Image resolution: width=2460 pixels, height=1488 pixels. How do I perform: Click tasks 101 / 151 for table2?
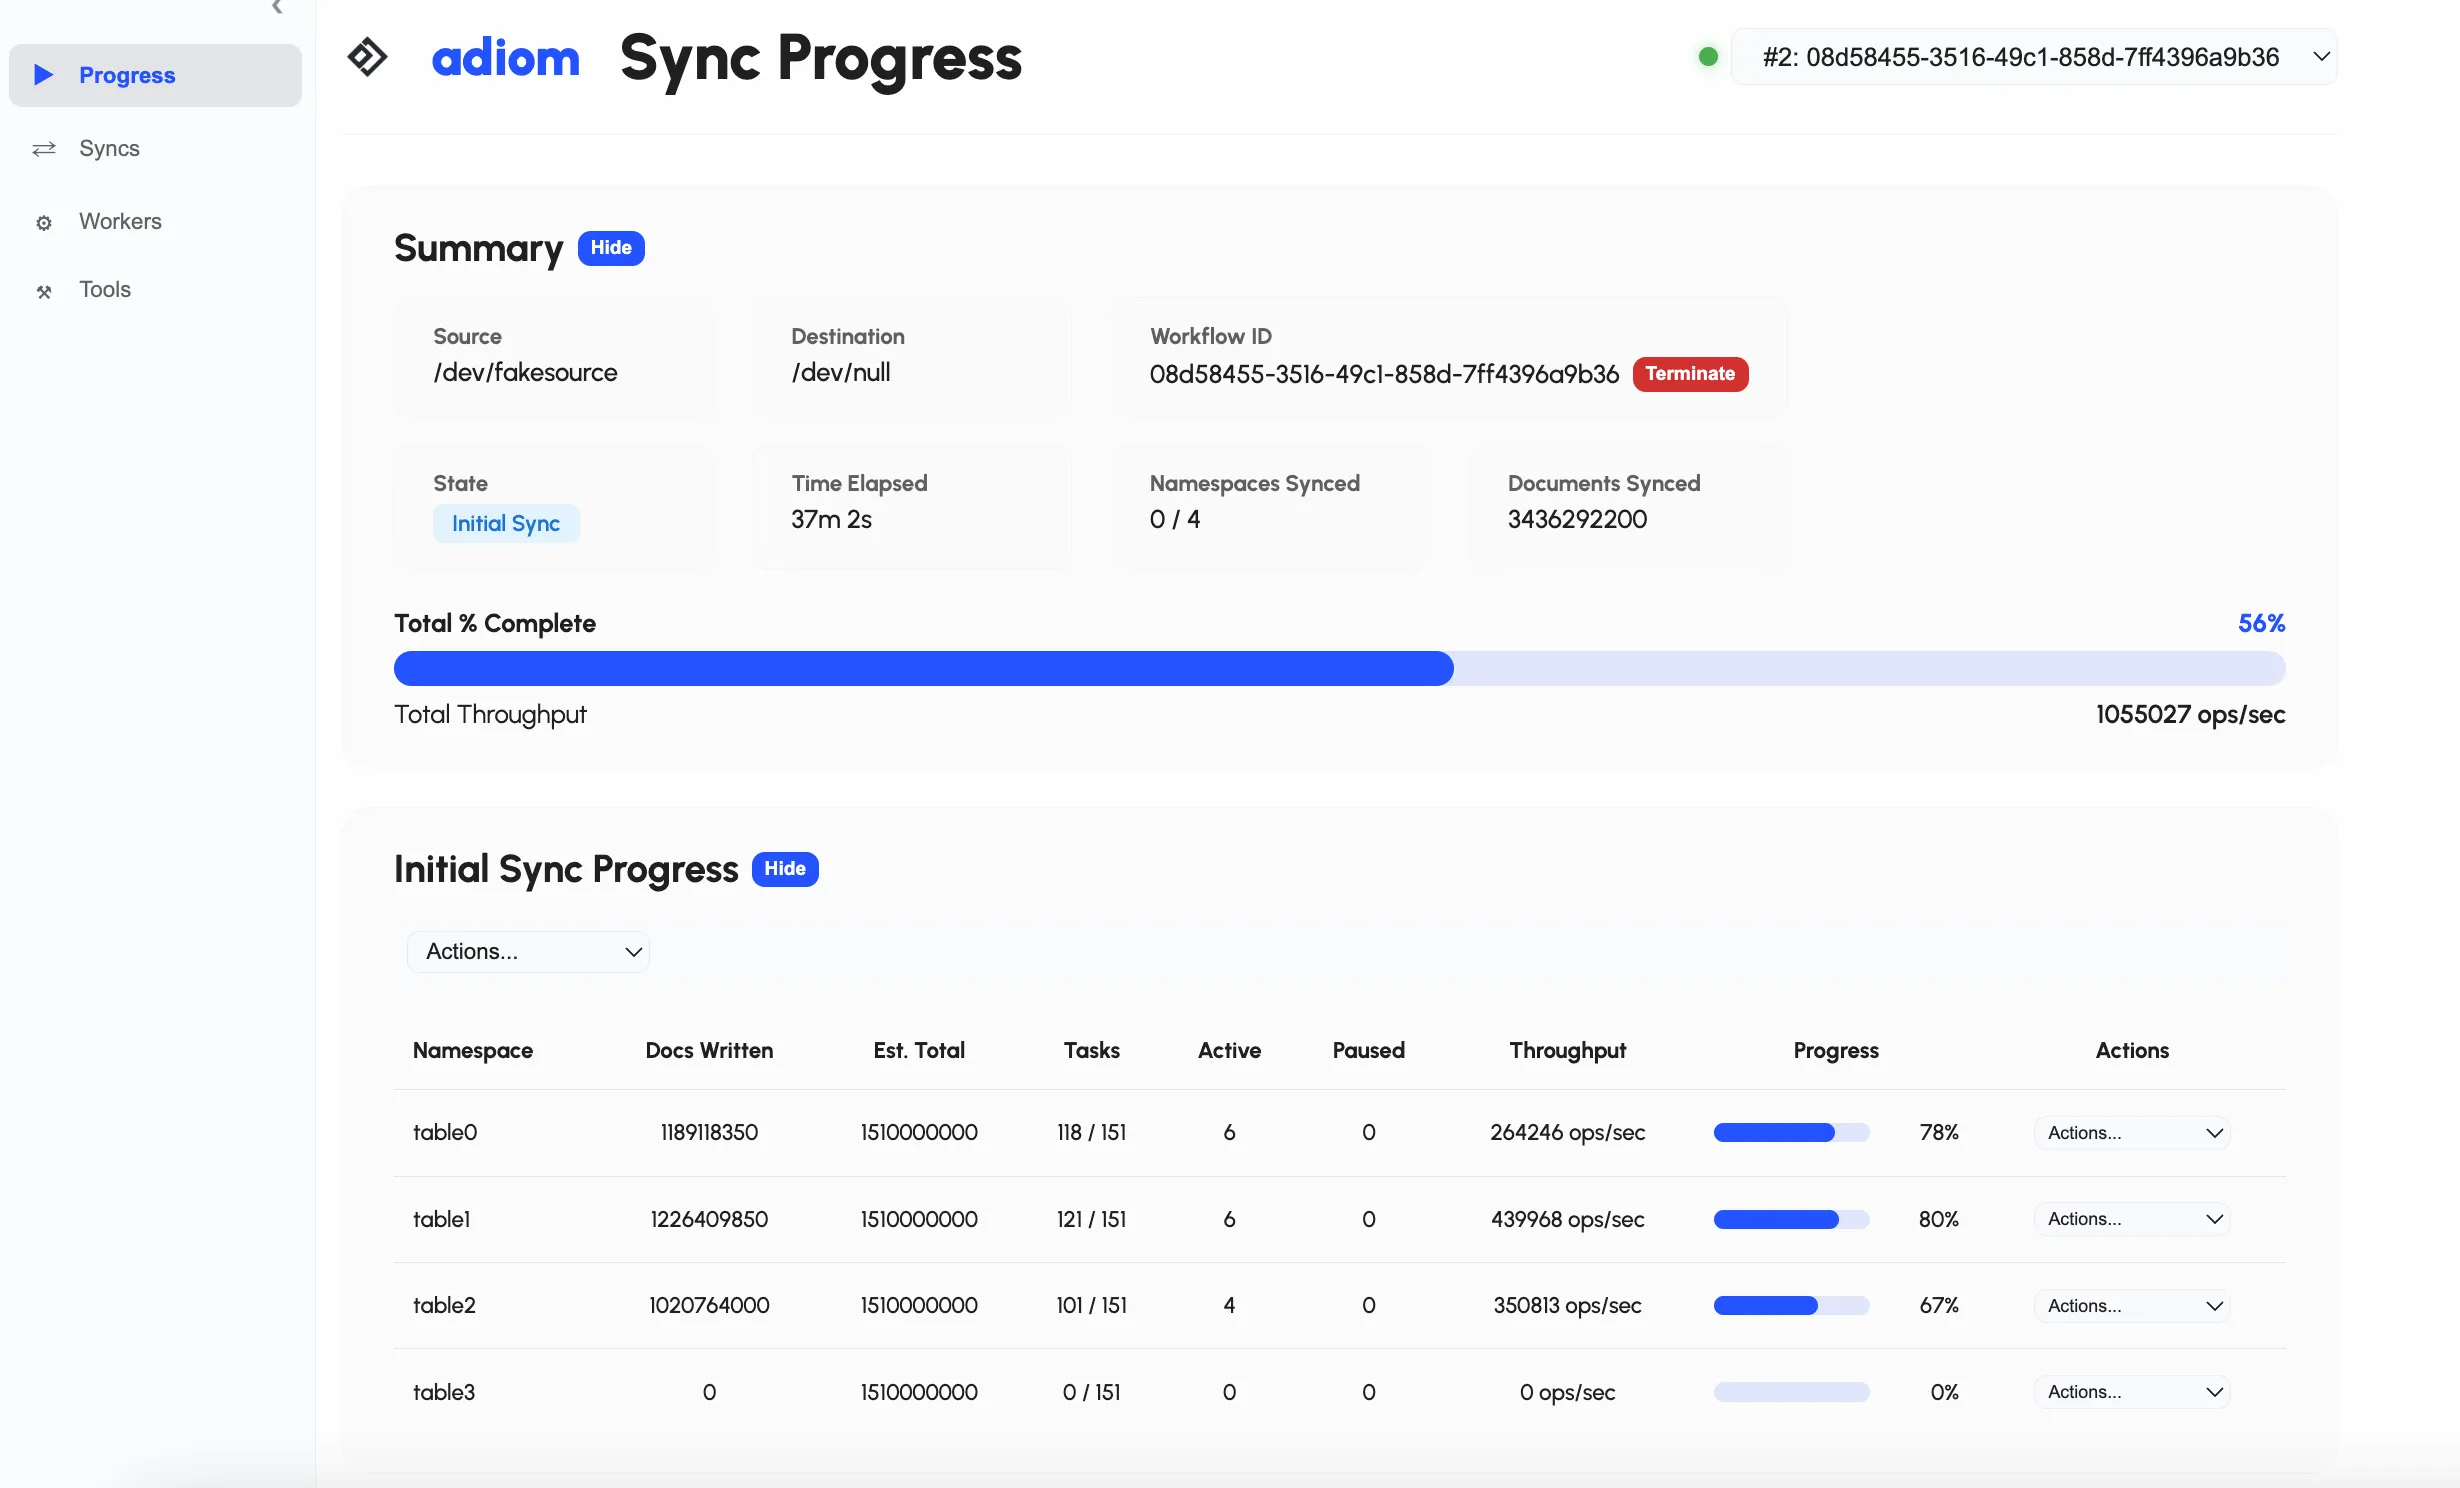tap(1091, 1306)
